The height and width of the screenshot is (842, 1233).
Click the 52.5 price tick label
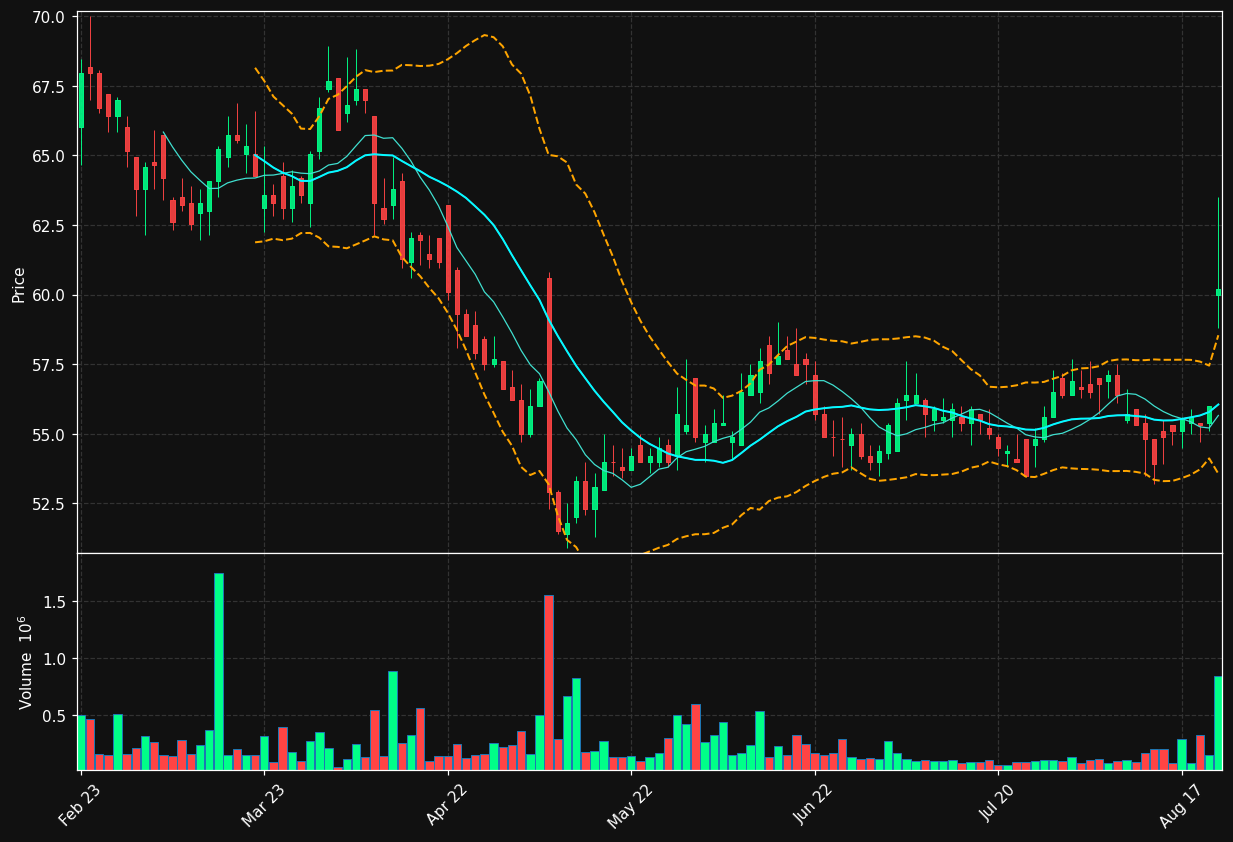click(x=49, y=504)
